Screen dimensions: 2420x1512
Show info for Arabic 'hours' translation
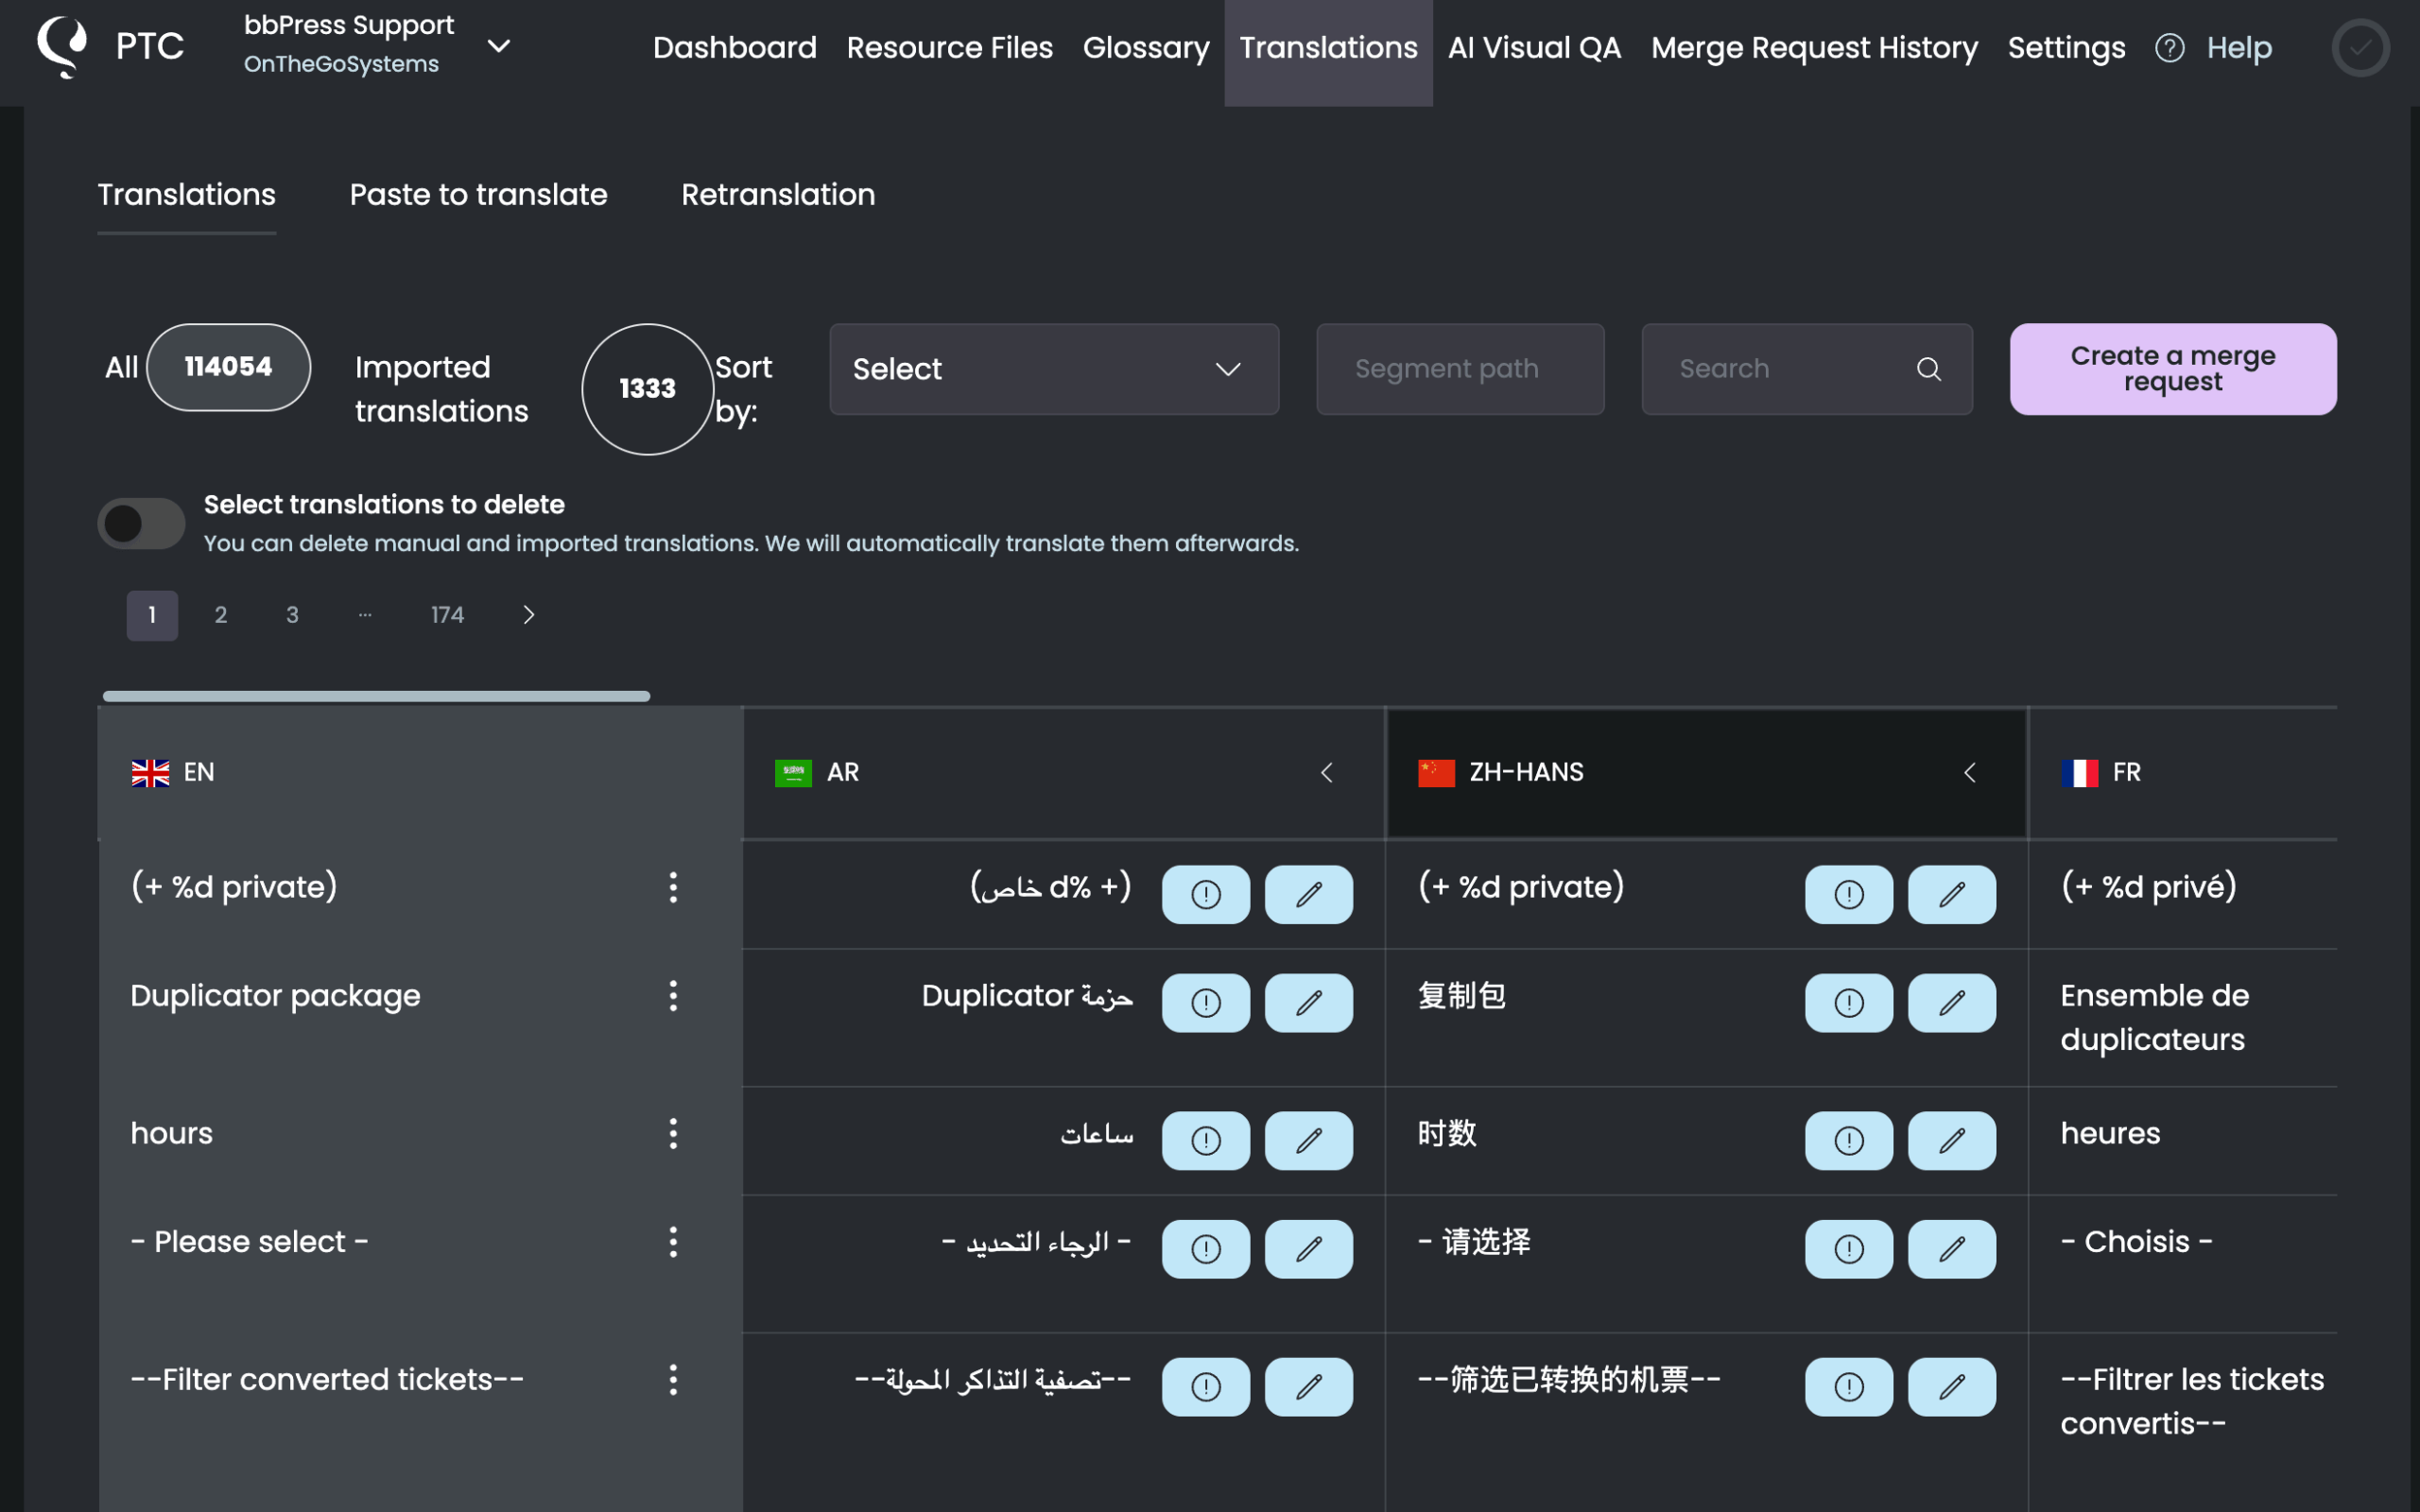click(1205, 1141)
